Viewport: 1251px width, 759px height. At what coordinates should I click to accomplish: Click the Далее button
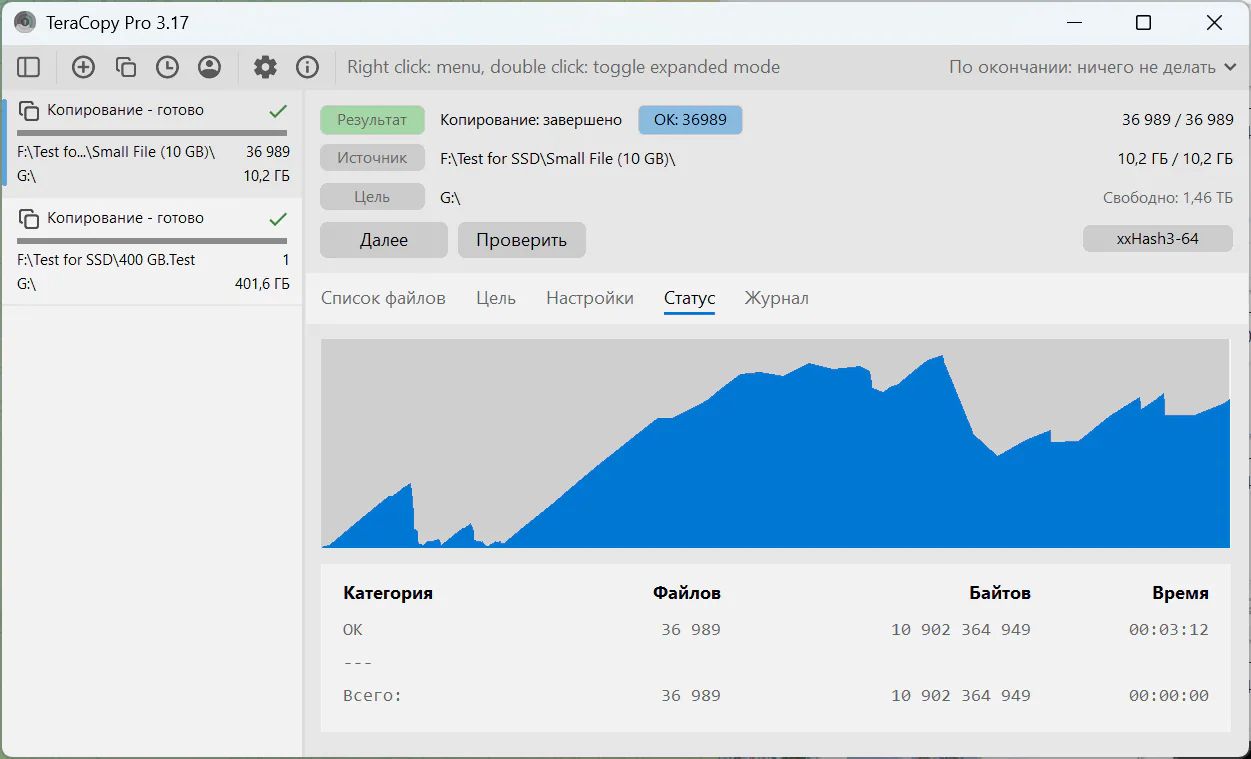coord(384,240)
